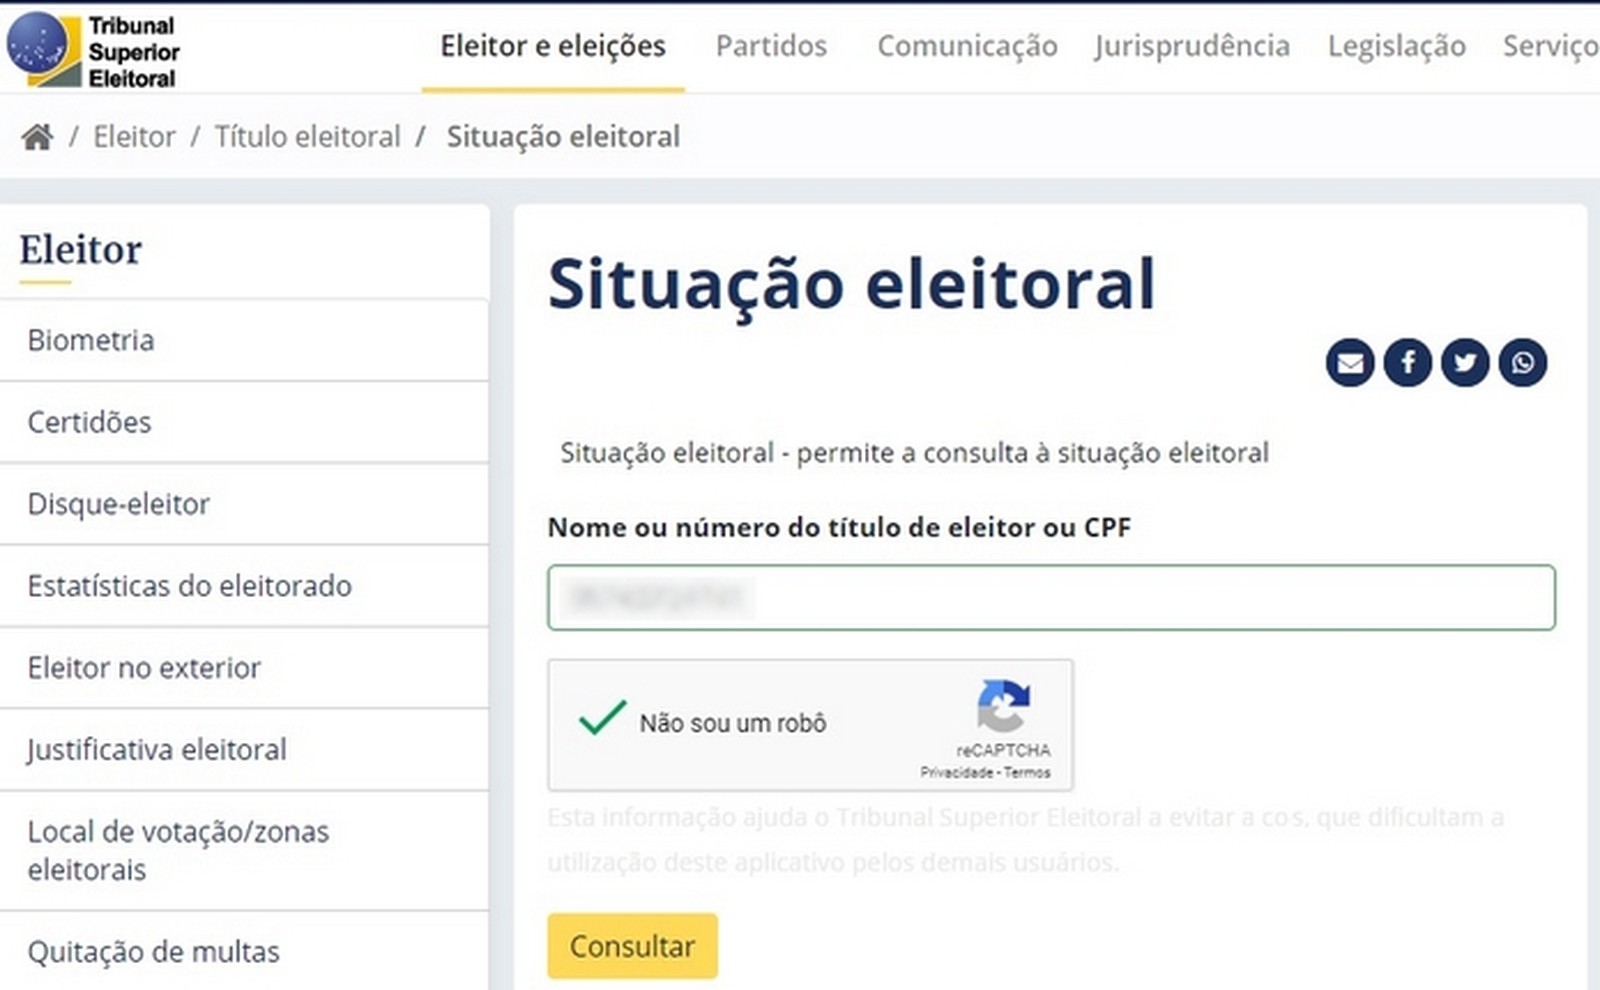Go to Certidões sidebar item
Image resolution: width=1600 pixels, height=990 pixels.
tap(90, 422)
